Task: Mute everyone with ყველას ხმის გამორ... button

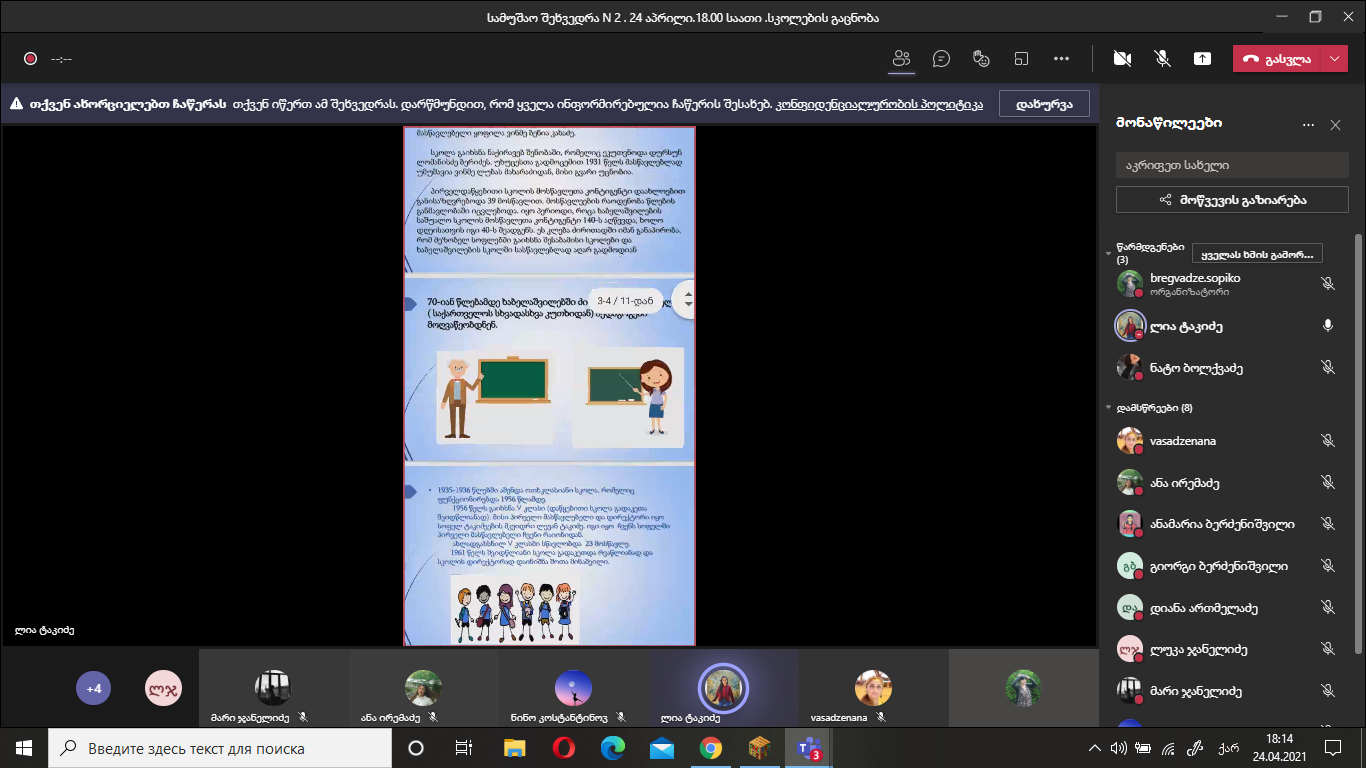Action: point(1259,253)
